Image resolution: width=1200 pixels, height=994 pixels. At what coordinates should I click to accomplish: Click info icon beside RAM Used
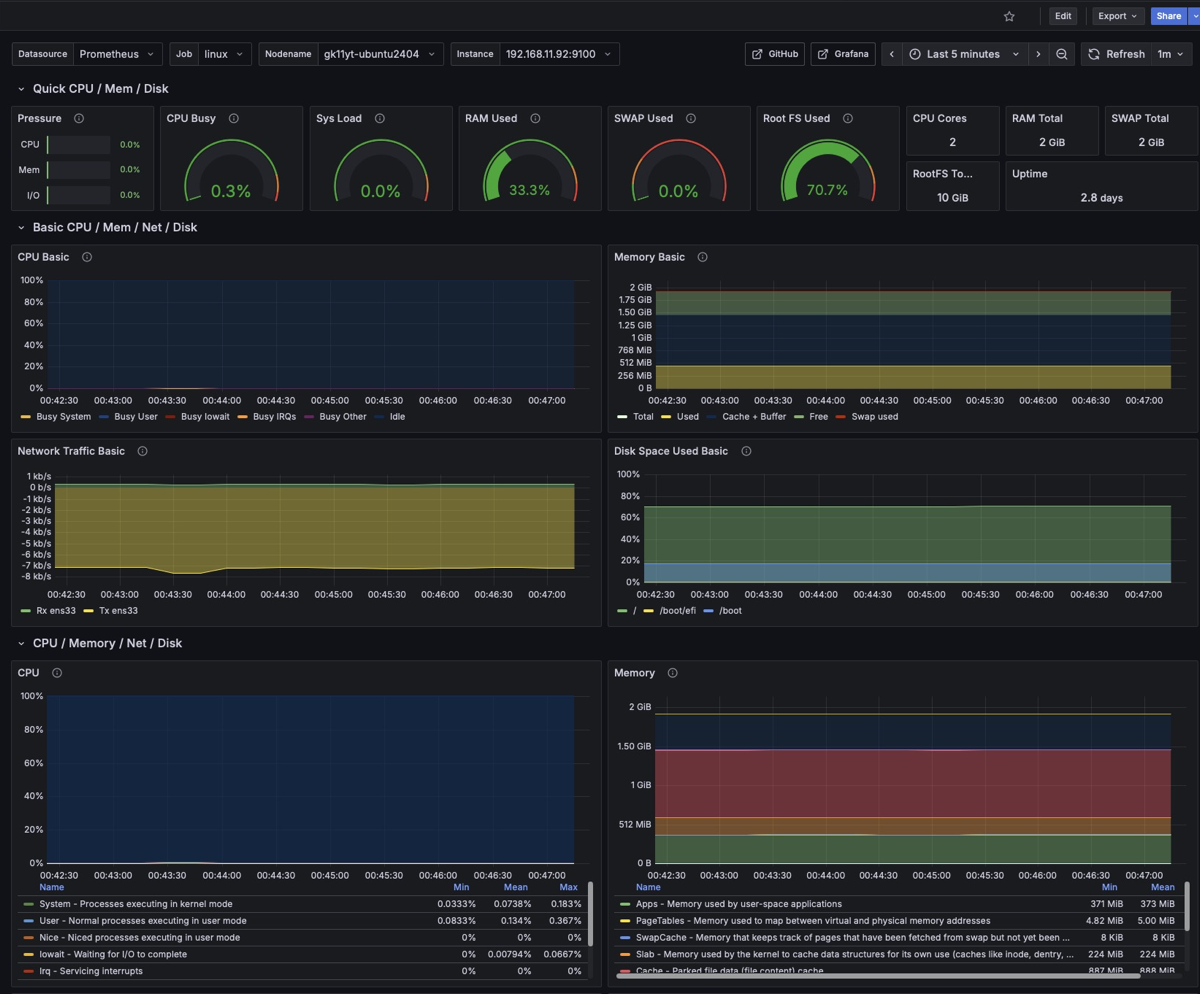[x=535, y=118]
